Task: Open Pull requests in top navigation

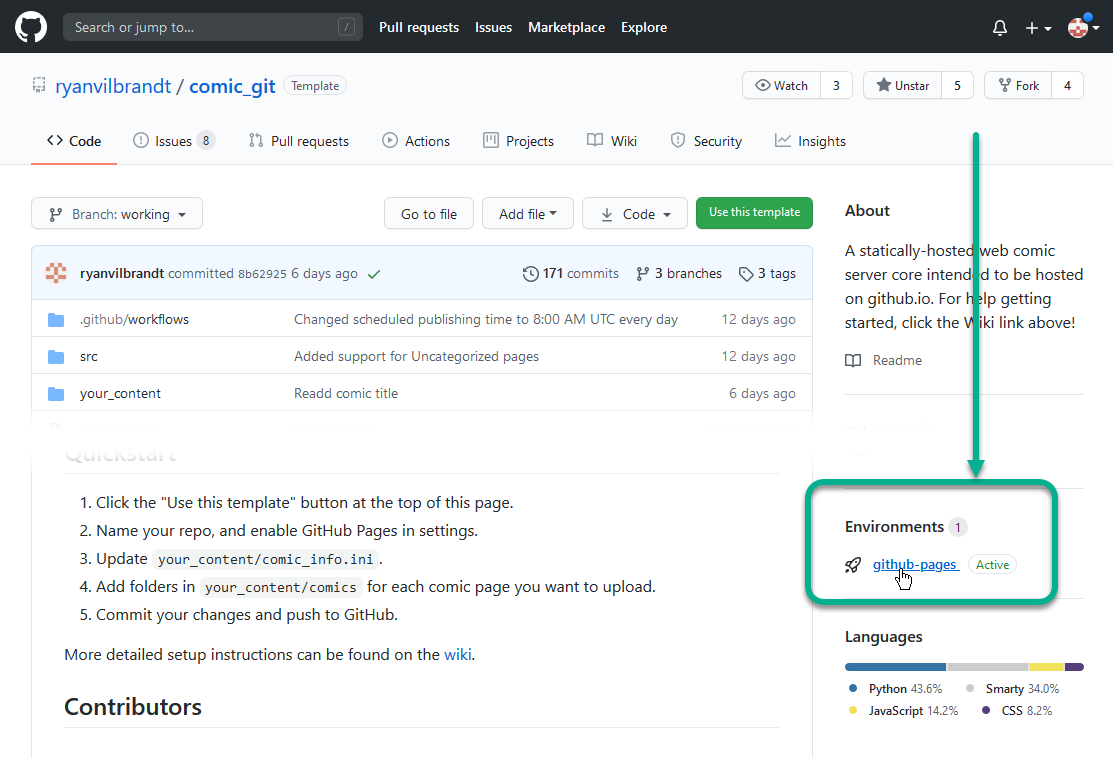Action: coord(419,27)
